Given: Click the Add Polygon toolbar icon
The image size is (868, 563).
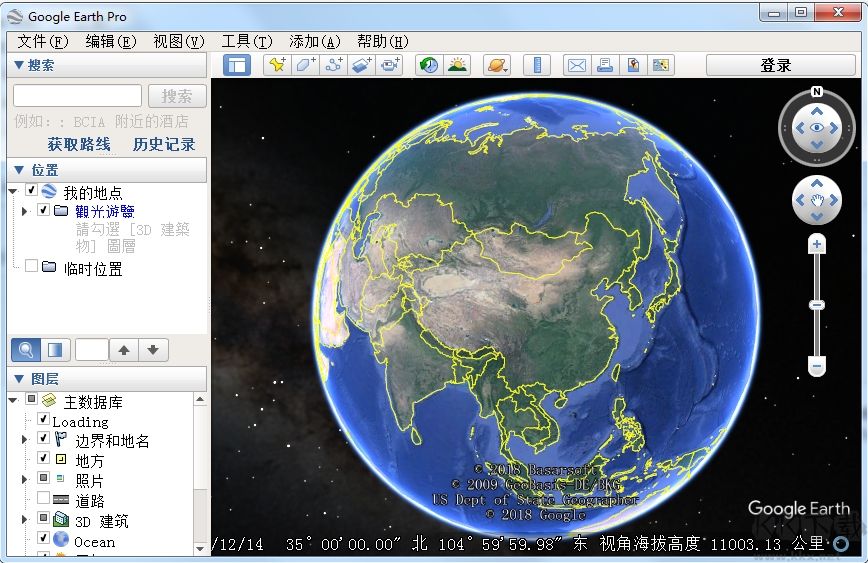Looking at the screenshot, I should point(305,65).
